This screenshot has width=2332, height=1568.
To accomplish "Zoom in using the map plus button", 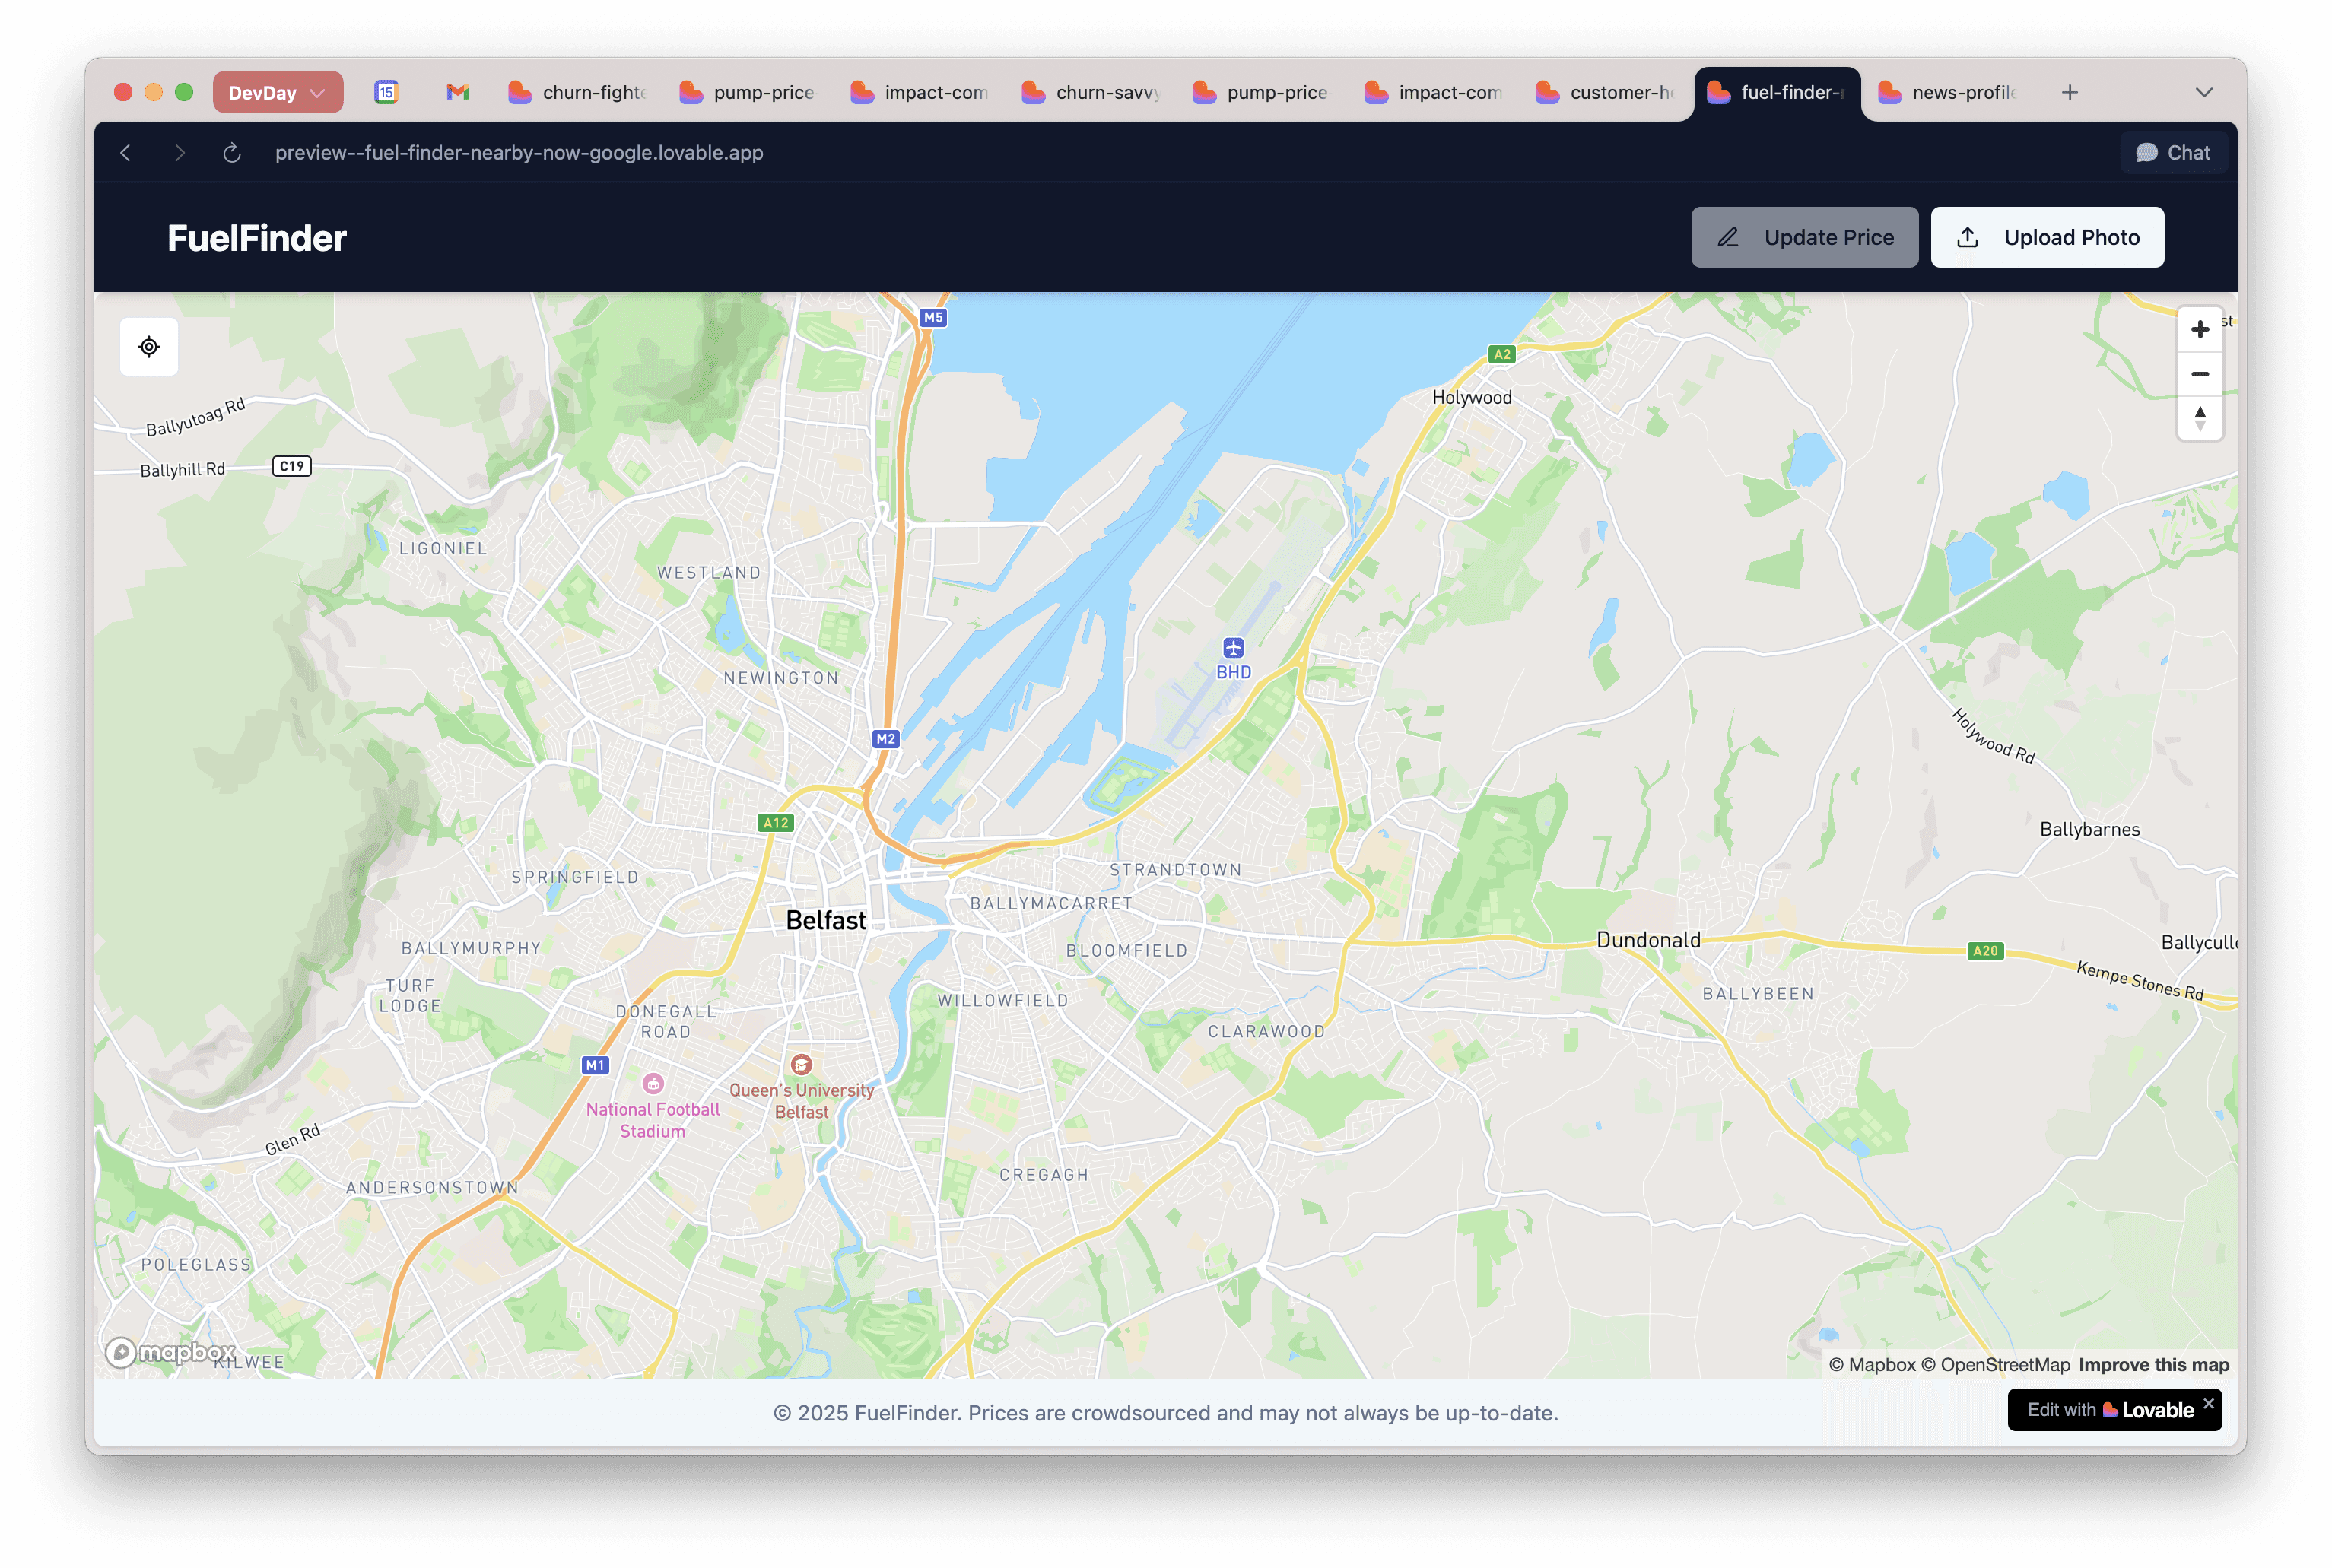I will [2199, 330].
